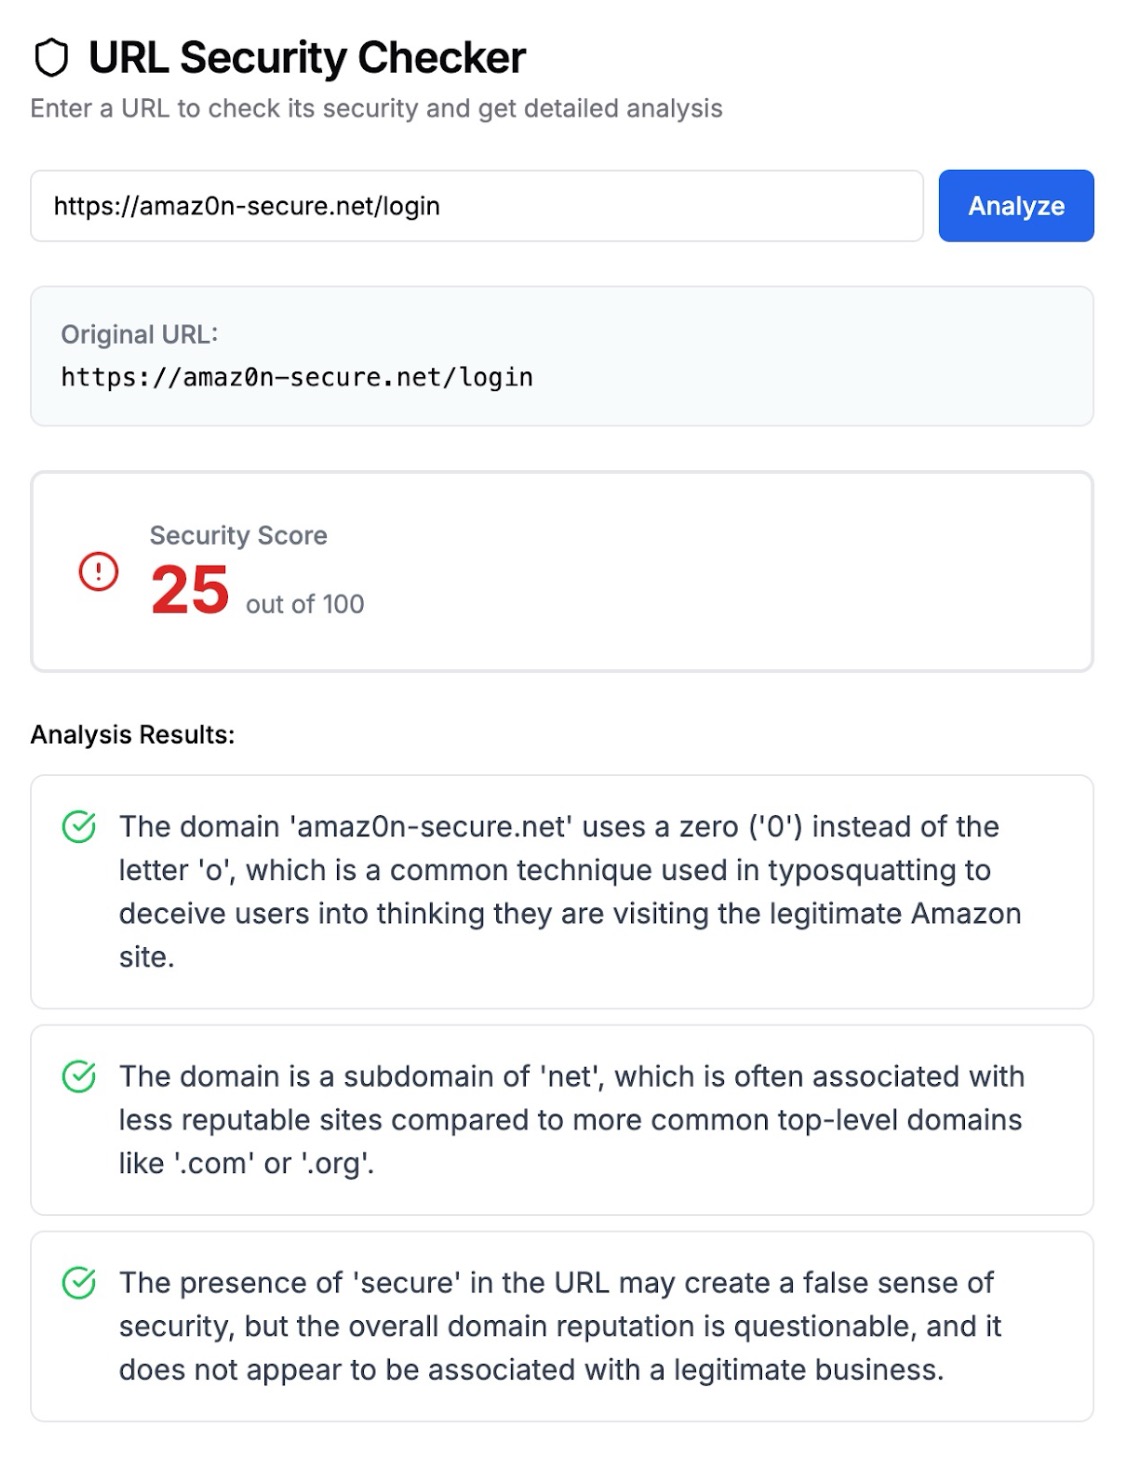Click the 'false sense of security' result text

(560, 1325)
